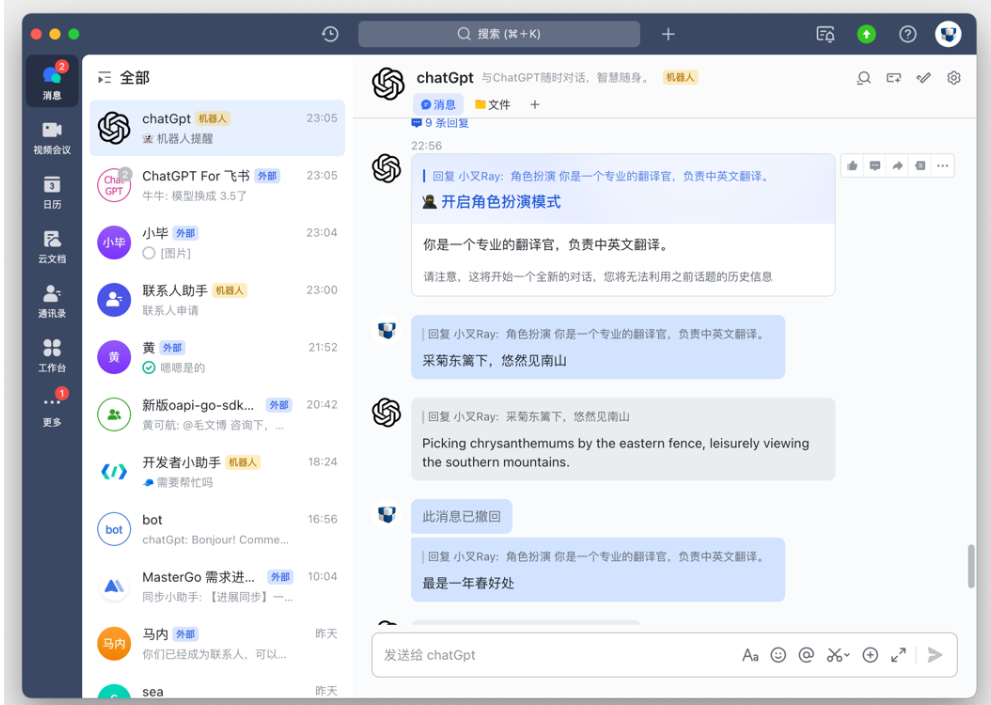Open more options for the message
The width and height of the screenshot is (991, 705).
click(x=942, y=166)
